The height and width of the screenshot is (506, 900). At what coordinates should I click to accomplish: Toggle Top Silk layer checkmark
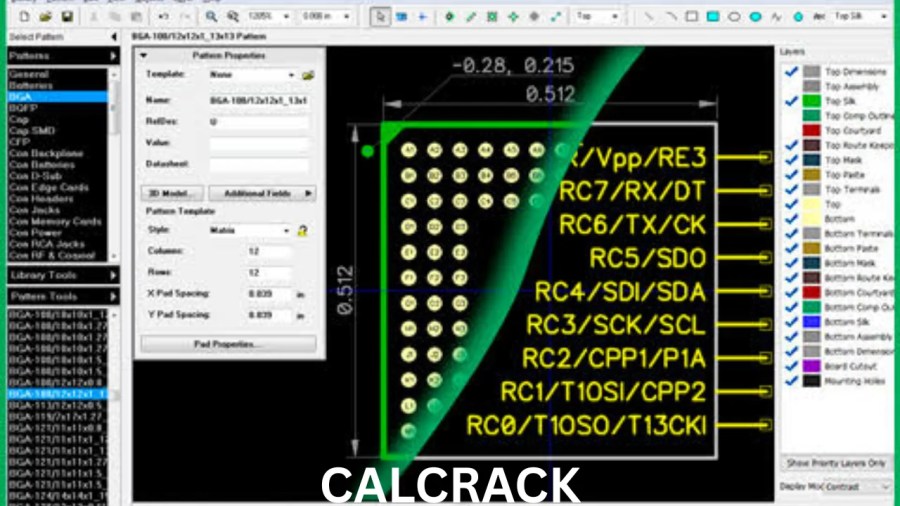[x=792, y=101]
